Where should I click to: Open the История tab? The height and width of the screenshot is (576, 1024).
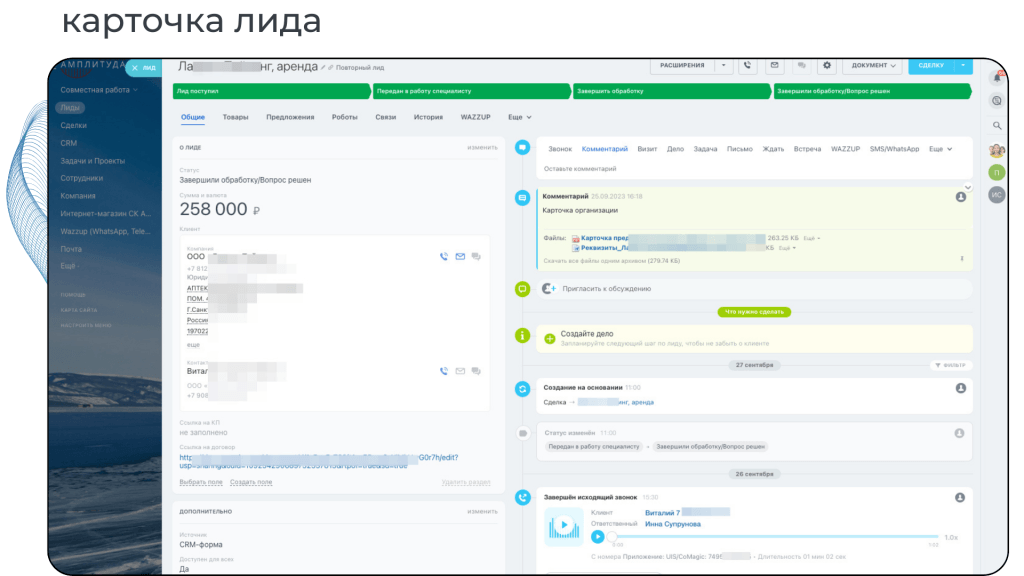click(428, 118)
